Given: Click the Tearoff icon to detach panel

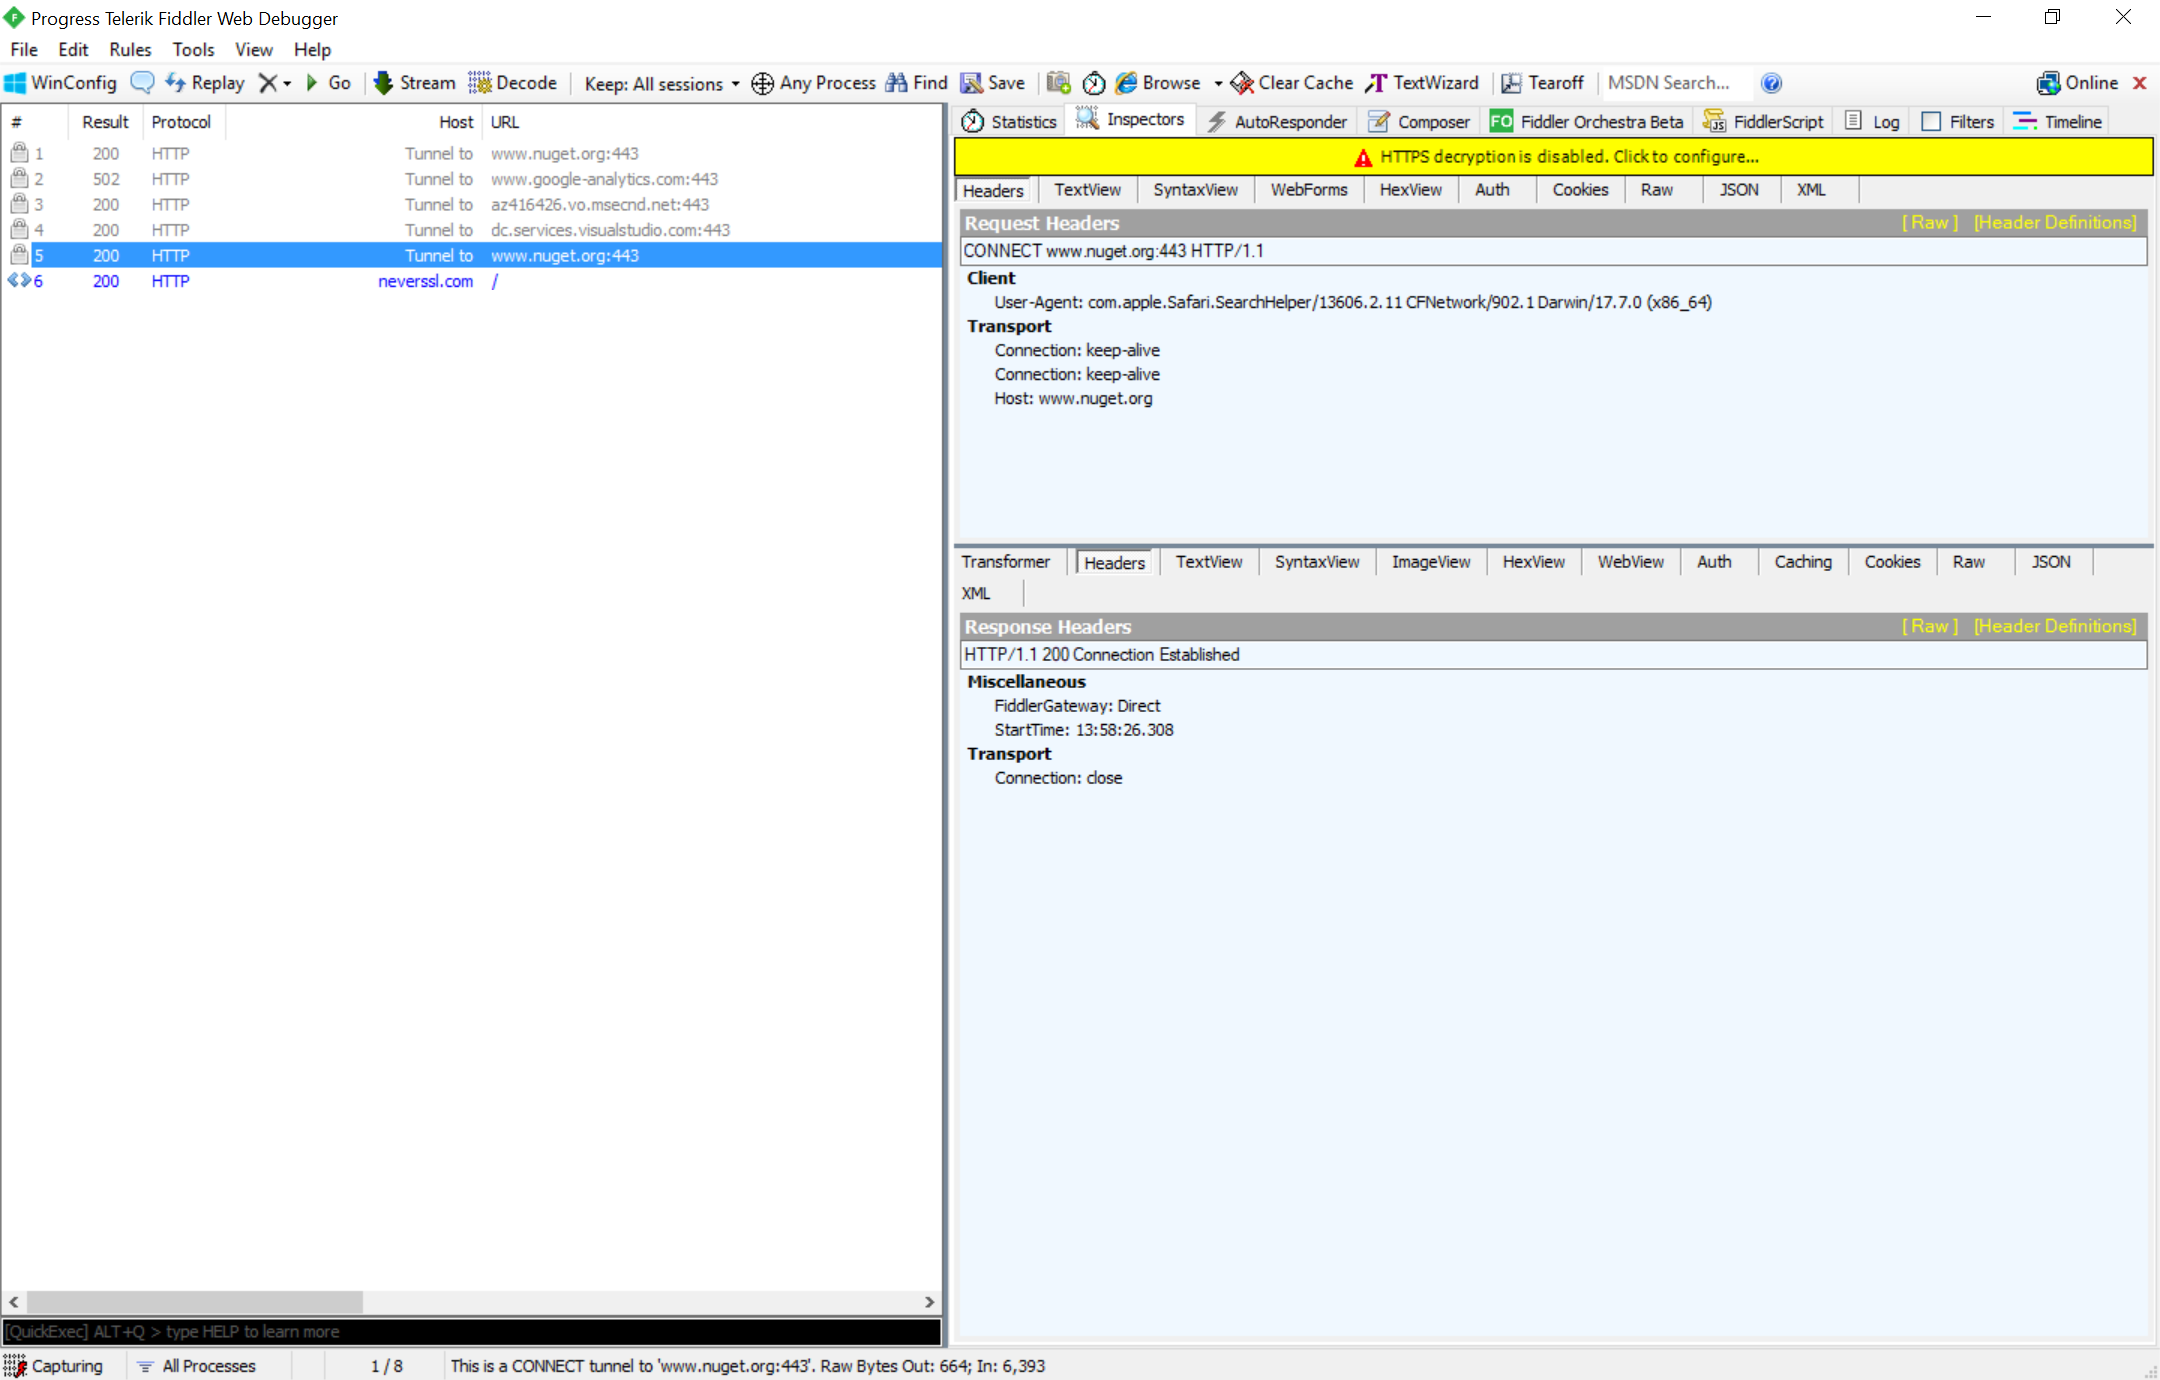Looking at the screenshot, I should point(1511,82).
